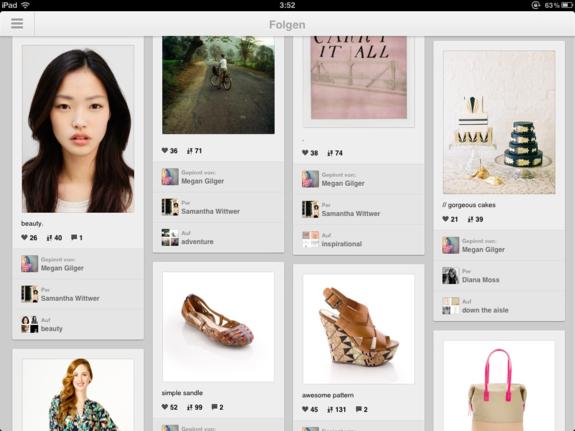Tap the repin icon showing 40
This screenshot has width=575, height=431.
50,238
